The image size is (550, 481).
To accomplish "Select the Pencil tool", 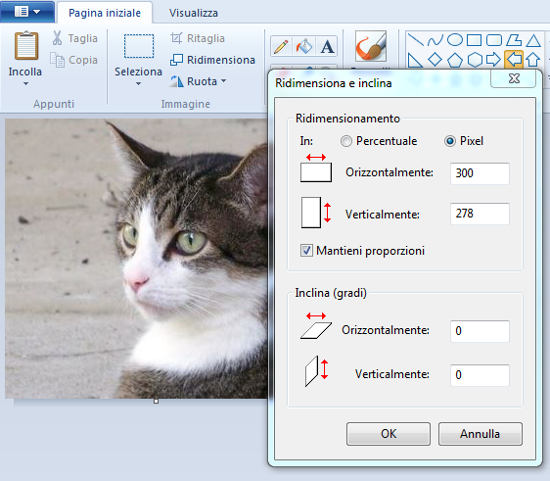I will coord(281,46).
